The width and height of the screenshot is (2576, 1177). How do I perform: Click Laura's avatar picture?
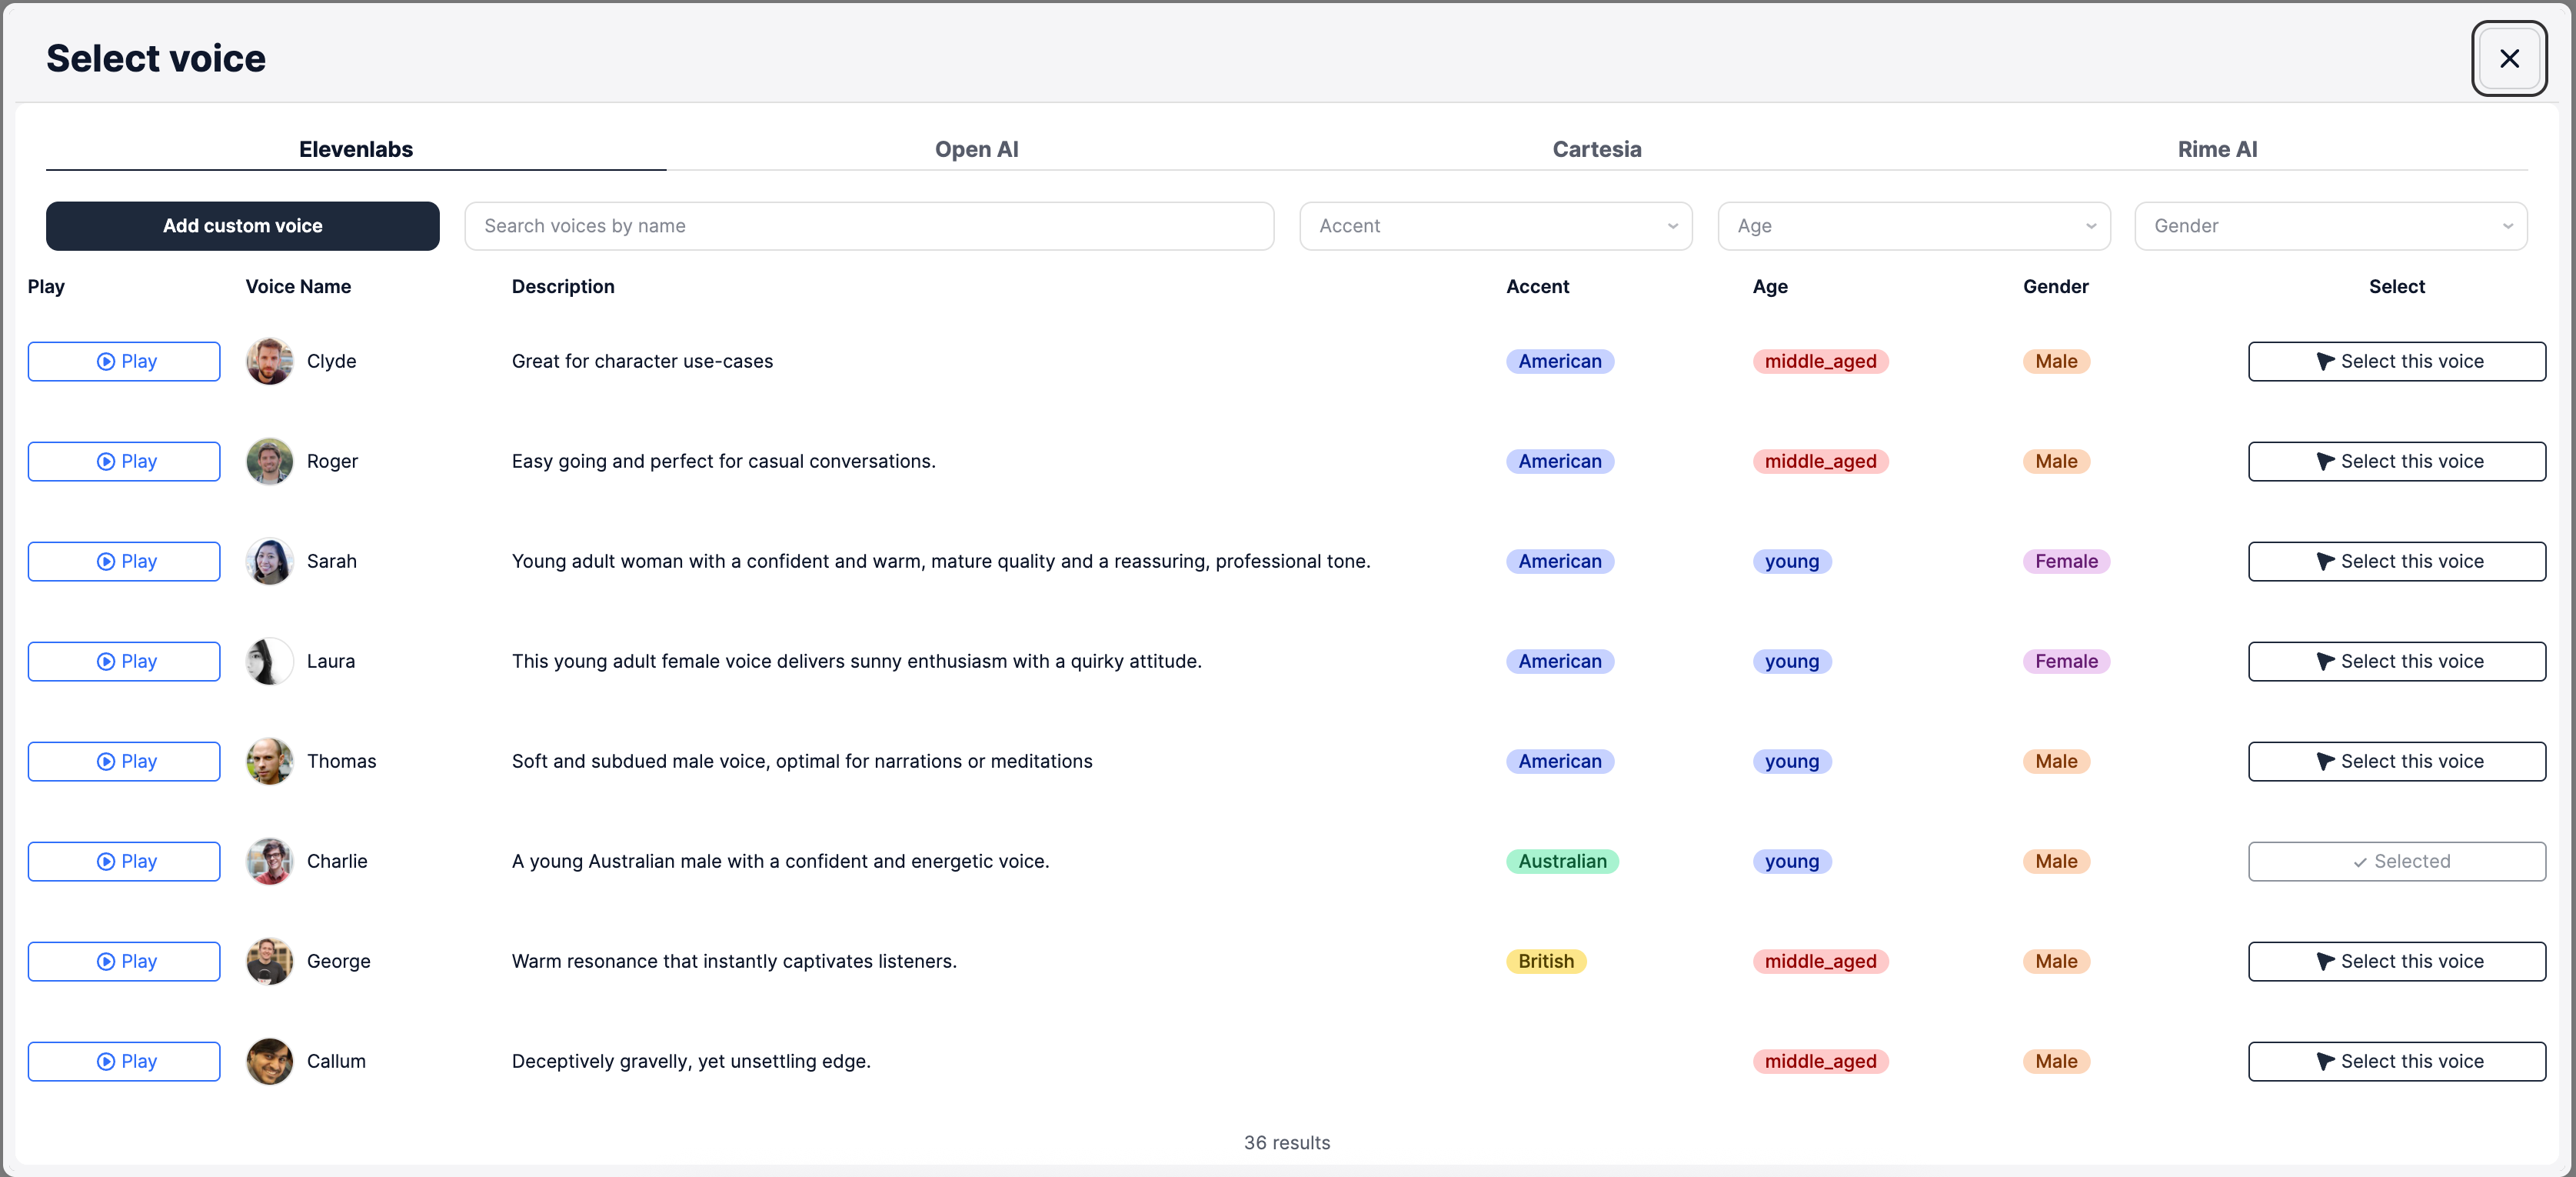point(270,661)
